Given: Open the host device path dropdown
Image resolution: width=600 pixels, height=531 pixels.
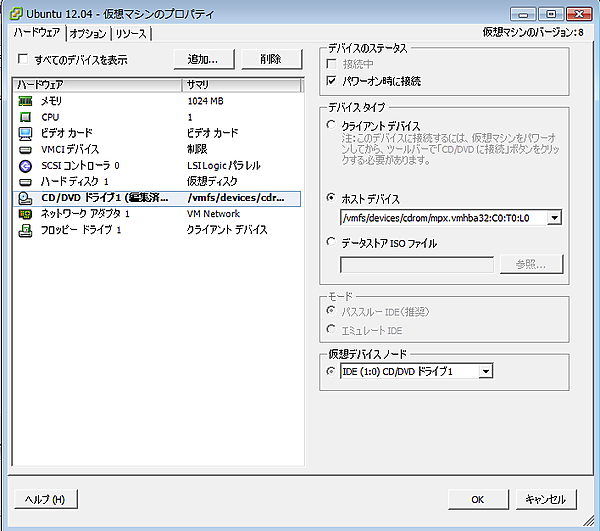Looking at the screenshot, I should click(x=554, y=218).
